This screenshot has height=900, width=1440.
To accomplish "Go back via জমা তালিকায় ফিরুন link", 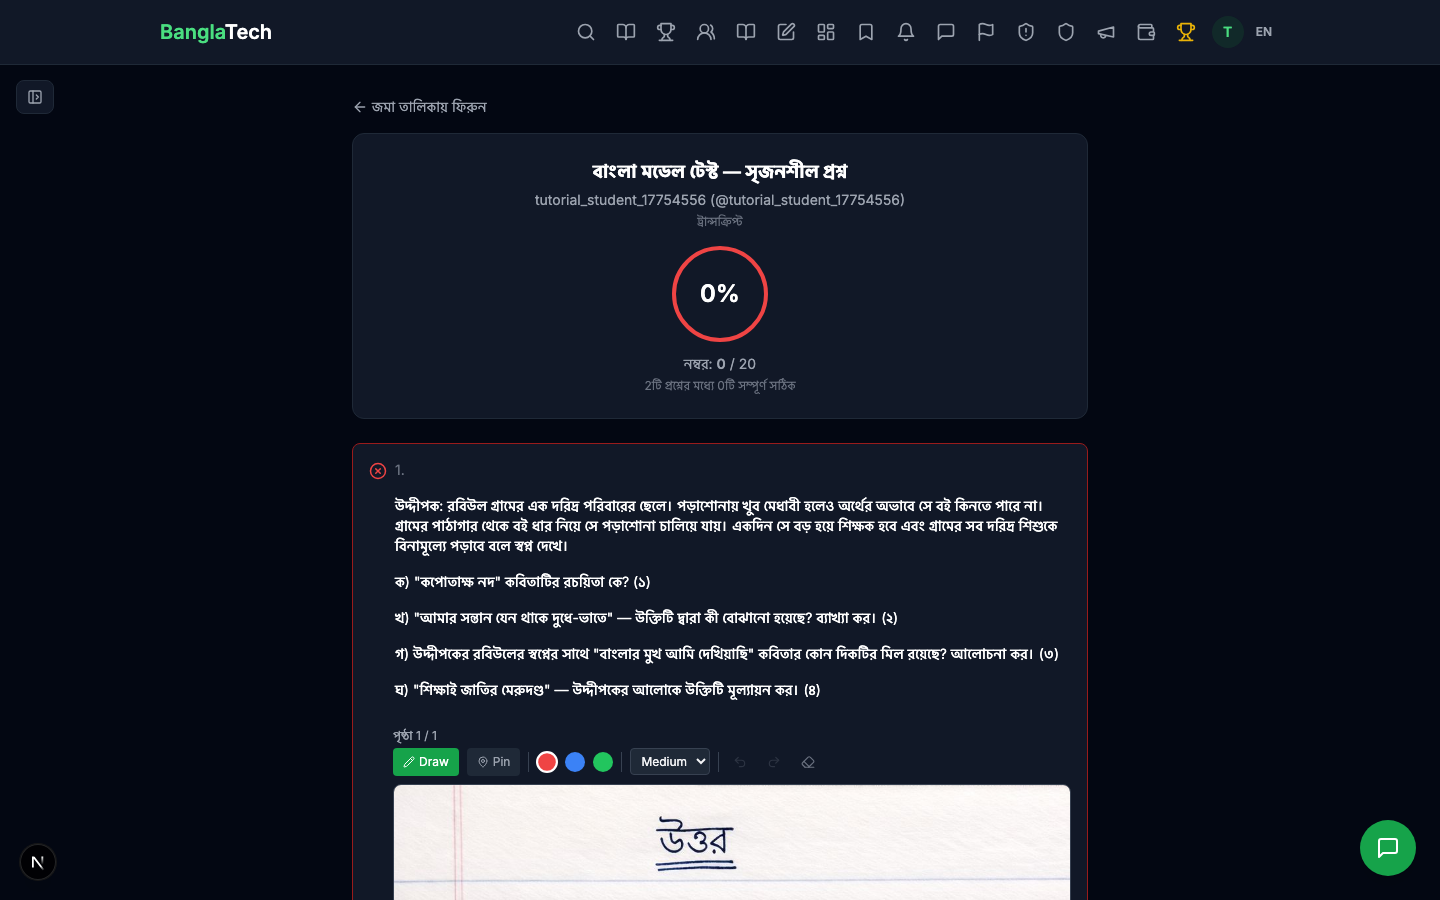I will [420, 107].
